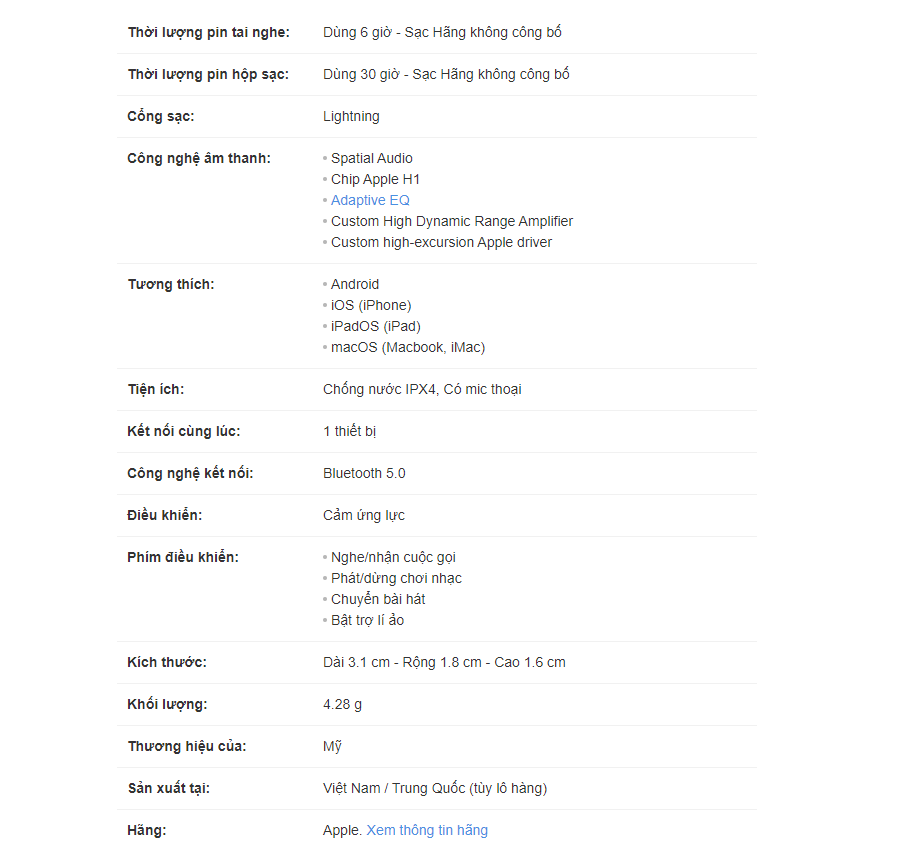Select the 'iOS (iPhone)' compatibility entry

point(371,305)
